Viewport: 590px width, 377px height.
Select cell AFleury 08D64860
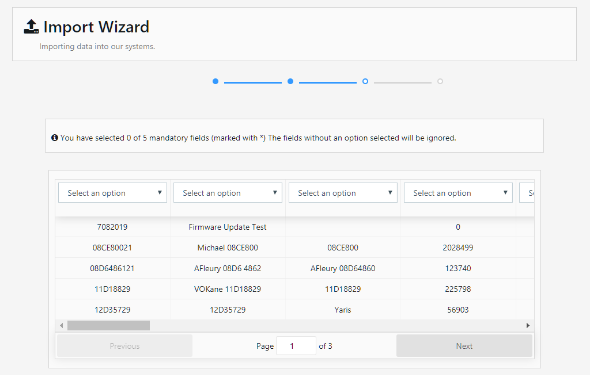coord(343,268)
